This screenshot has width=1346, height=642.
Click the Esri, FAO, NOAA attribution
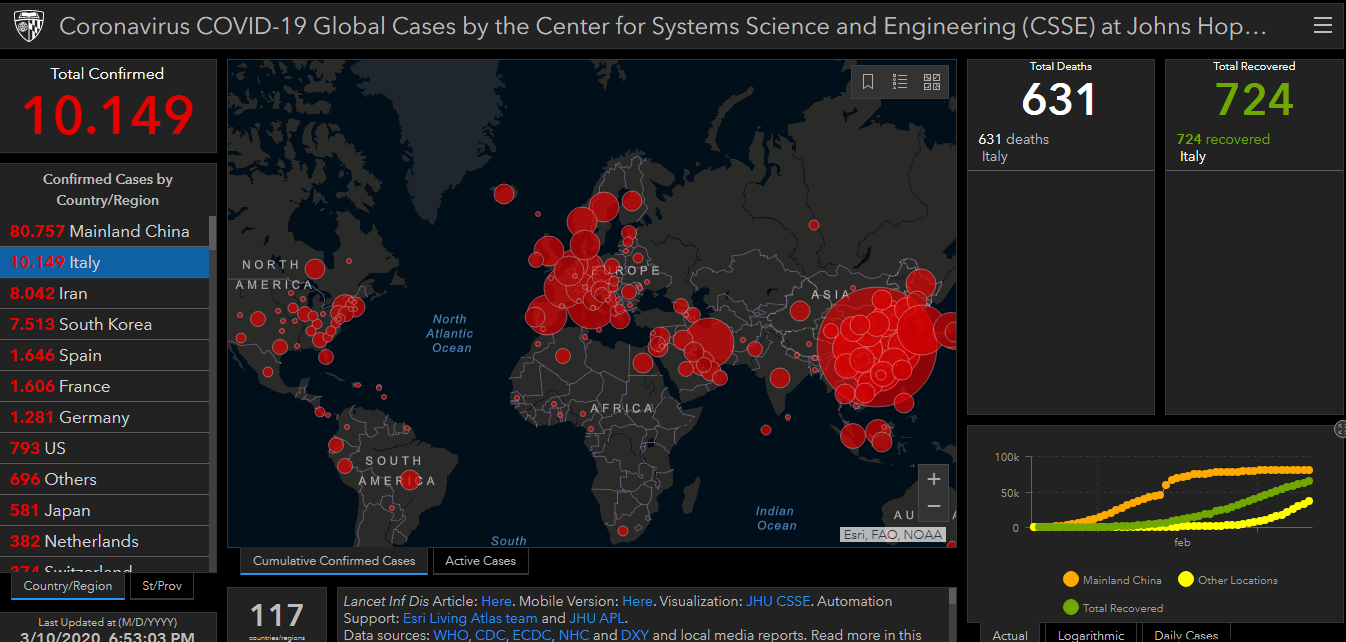(x=892, y=535)
